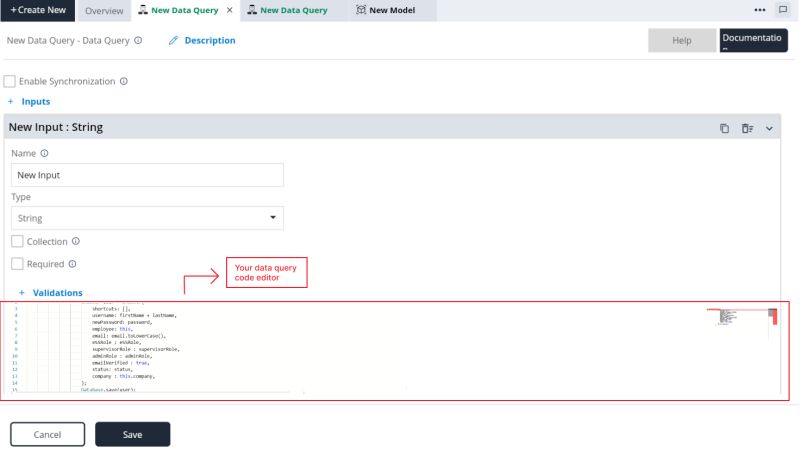Open the New Model tab
The image size is (800, 463).
(x=392, y=10)
